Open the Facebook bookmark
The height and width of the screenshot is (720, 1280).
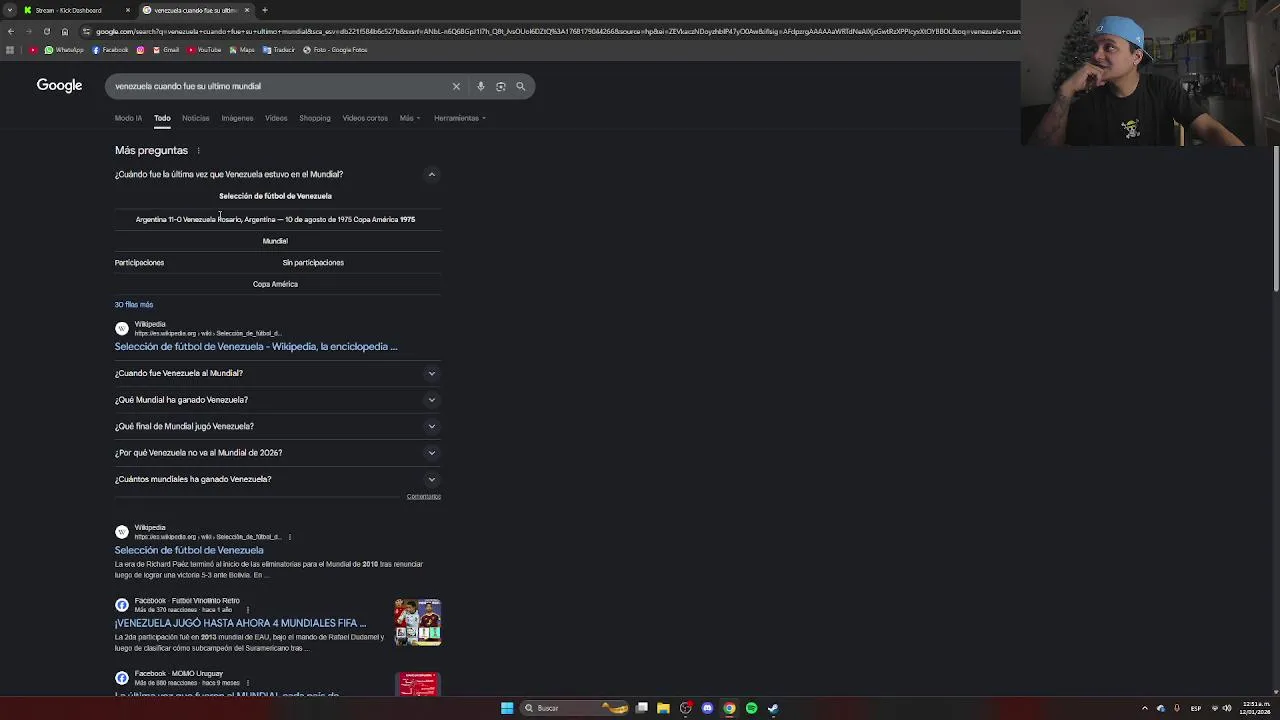click(110, 50)
